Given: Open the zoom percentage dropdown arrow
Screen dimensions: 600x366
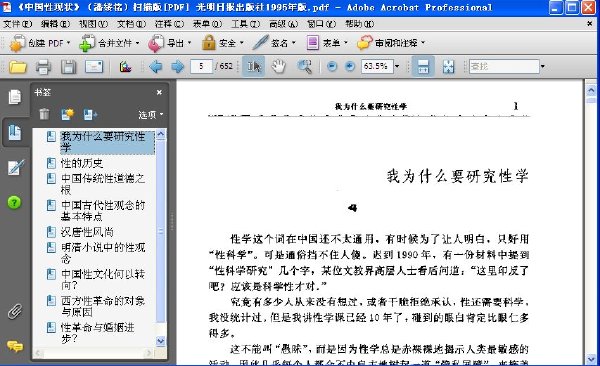Looking at the screenshot, I should [x=397, y=66].
